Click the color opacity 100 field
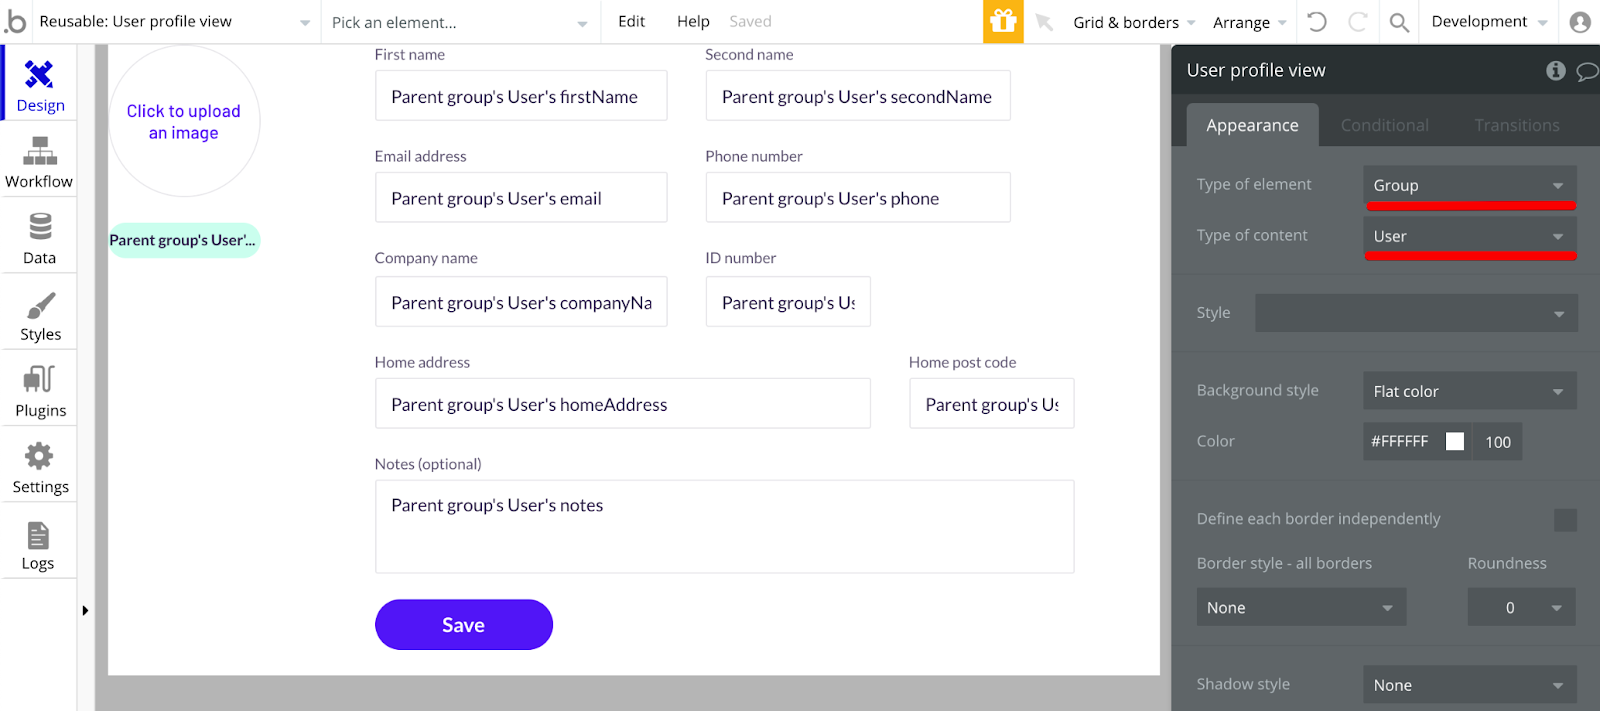The image size is (1600, 711). (x=1497, y=442)
